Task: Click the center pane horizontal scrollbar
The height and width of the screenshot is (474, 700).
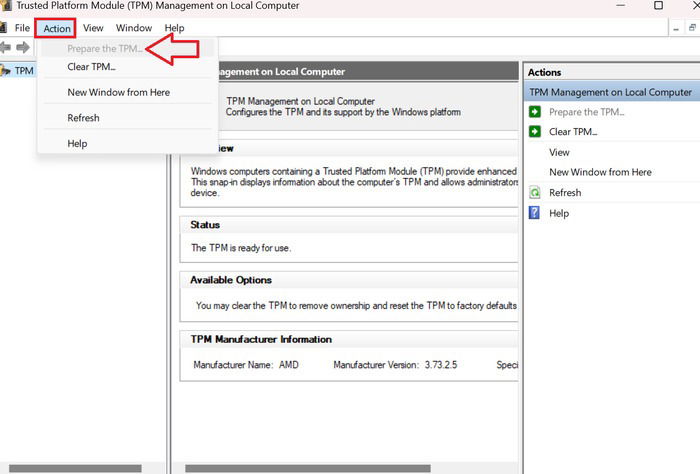Action: [308, 469]
